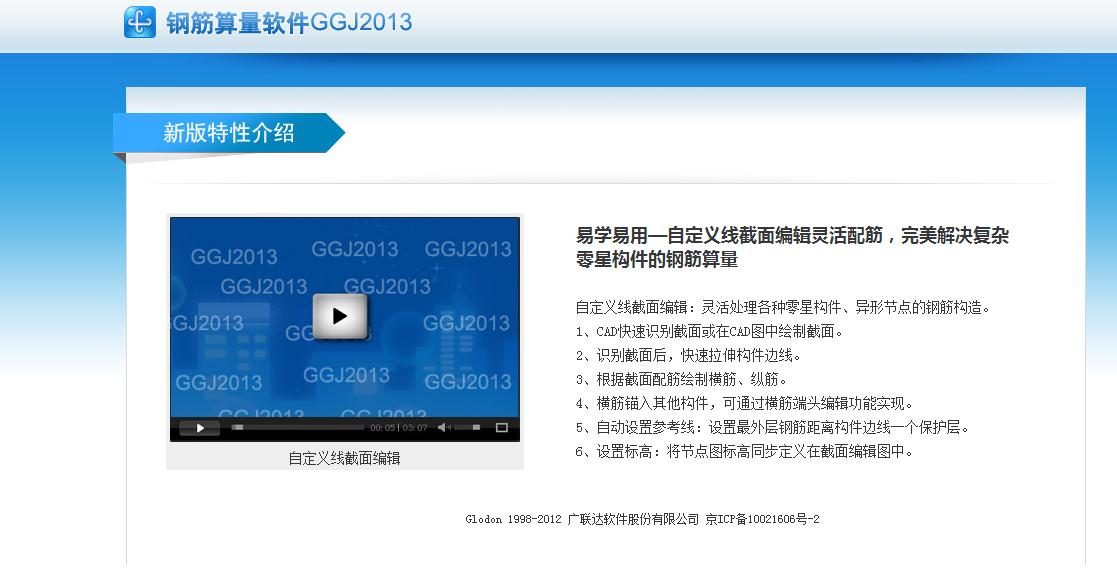The image size is (1117, 581).
Task: Click the video seek progress bar
Action: (297, 427)
